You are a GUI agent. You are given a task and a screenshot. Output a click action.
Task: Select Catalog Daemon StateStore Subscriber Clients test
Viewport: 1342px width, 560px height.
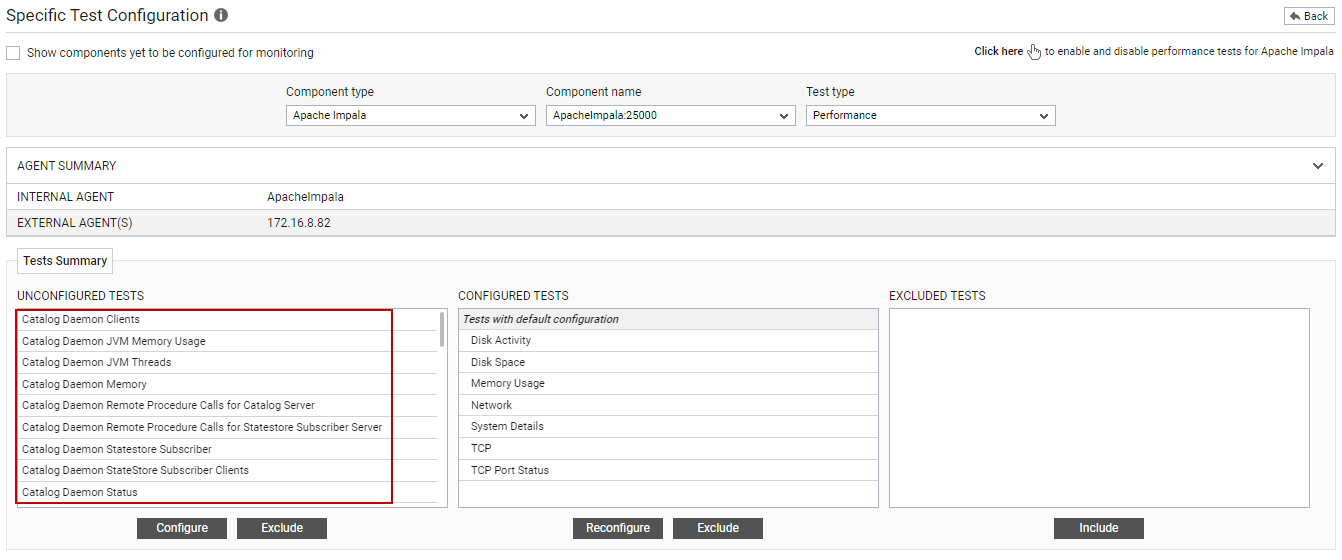(228, 470)
